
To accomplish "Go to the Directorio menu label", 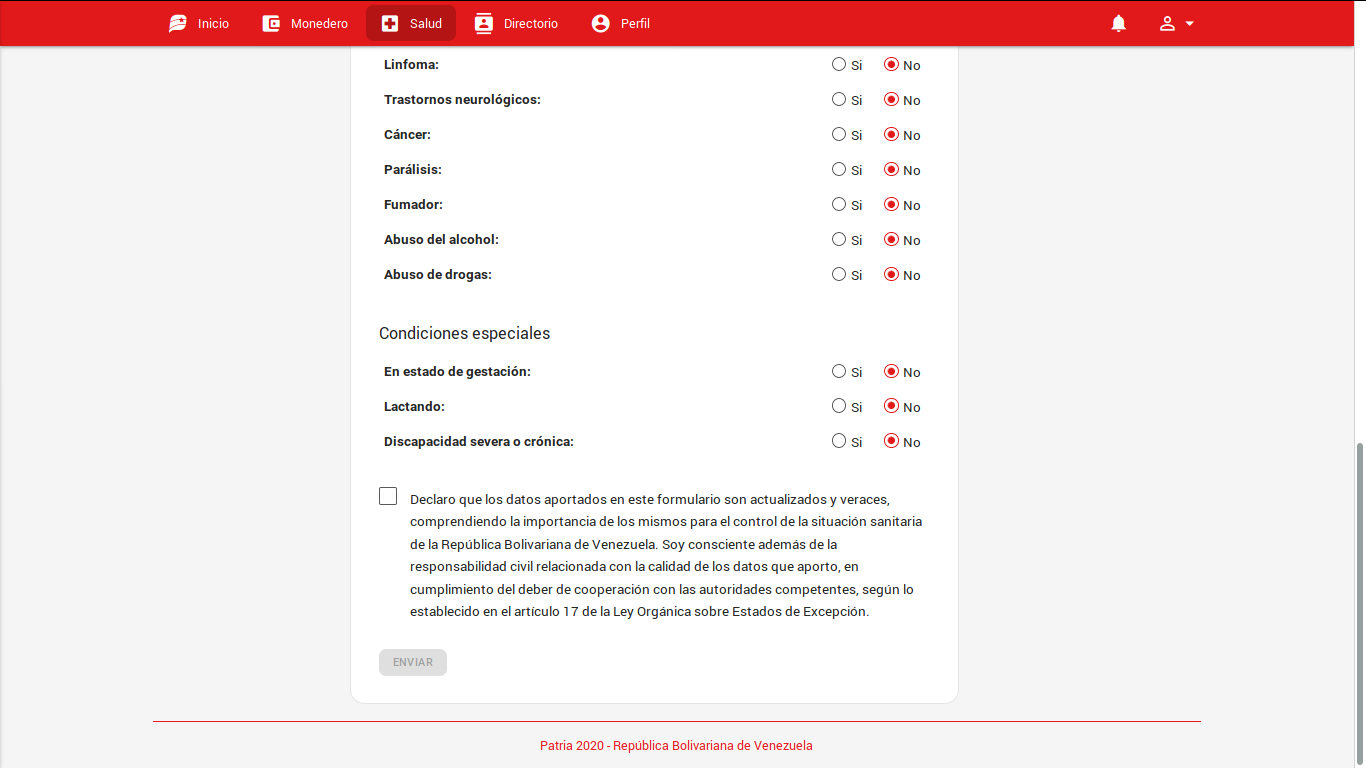I will [531, 23].
